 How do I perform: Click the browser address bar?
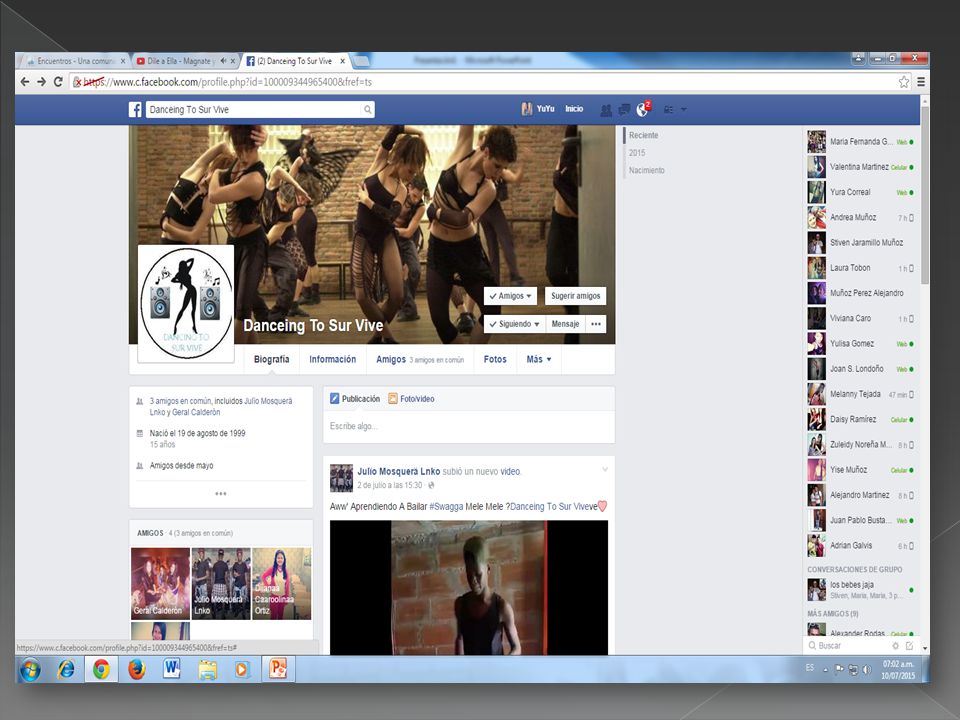(484, 82)
